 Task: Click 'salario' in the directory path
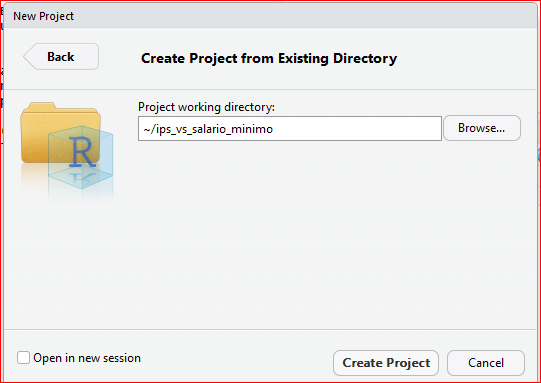click(210, 129)
